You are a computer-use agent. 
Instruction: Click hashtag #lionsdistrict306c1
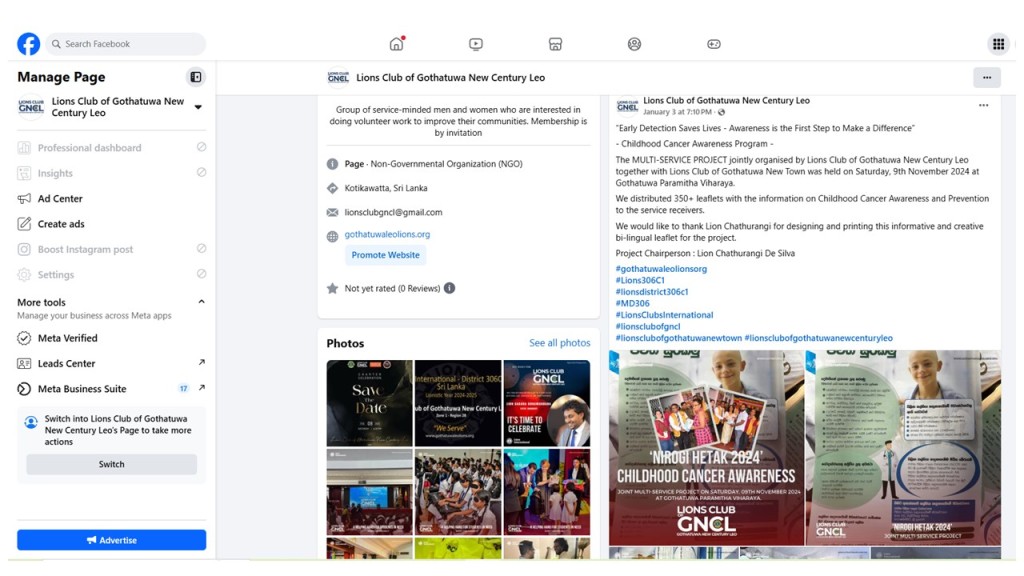(652, 292)
